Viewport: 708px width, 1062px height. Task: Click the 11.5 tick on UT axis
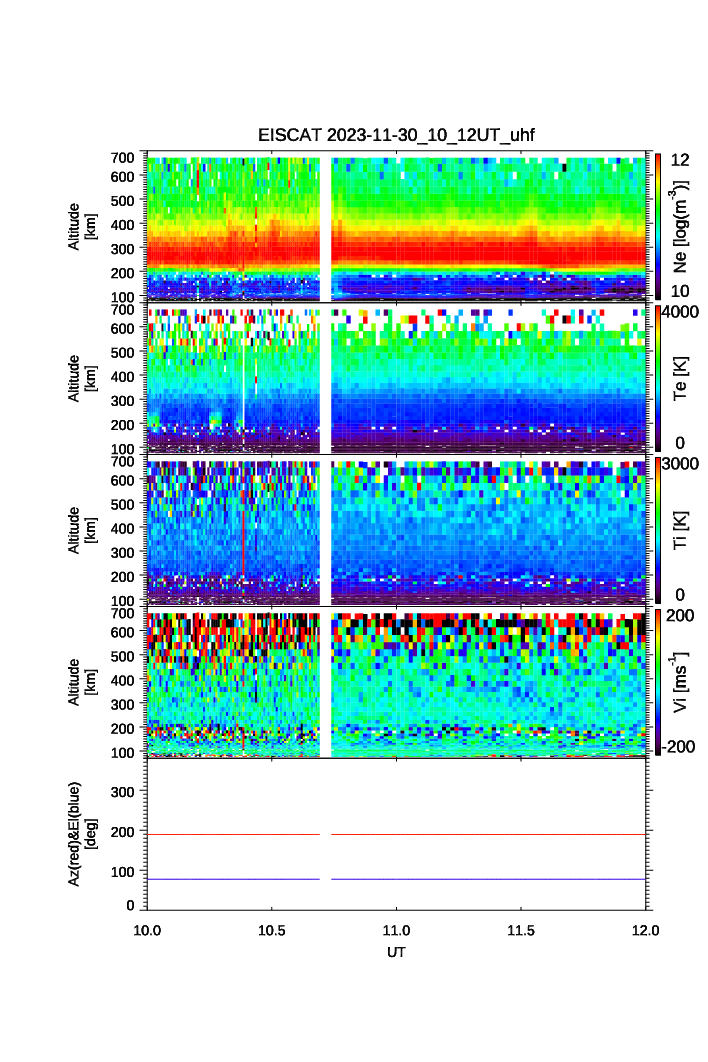[521, 930]
